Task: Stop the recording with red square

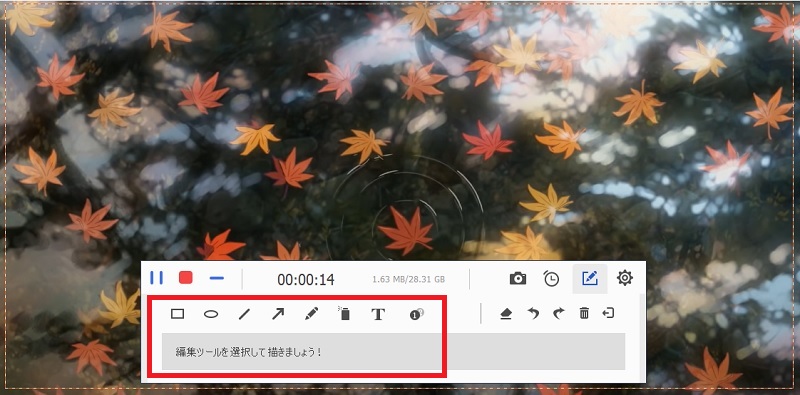Action: (x=186, y=278)
